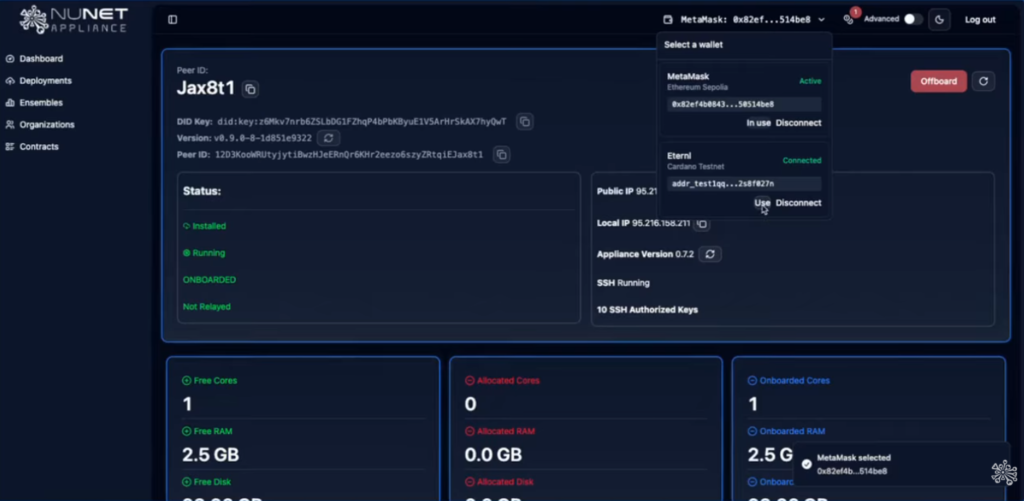Click the Free Disk plus icon
Screen dimensions: 1024x501
click(187, 482)
